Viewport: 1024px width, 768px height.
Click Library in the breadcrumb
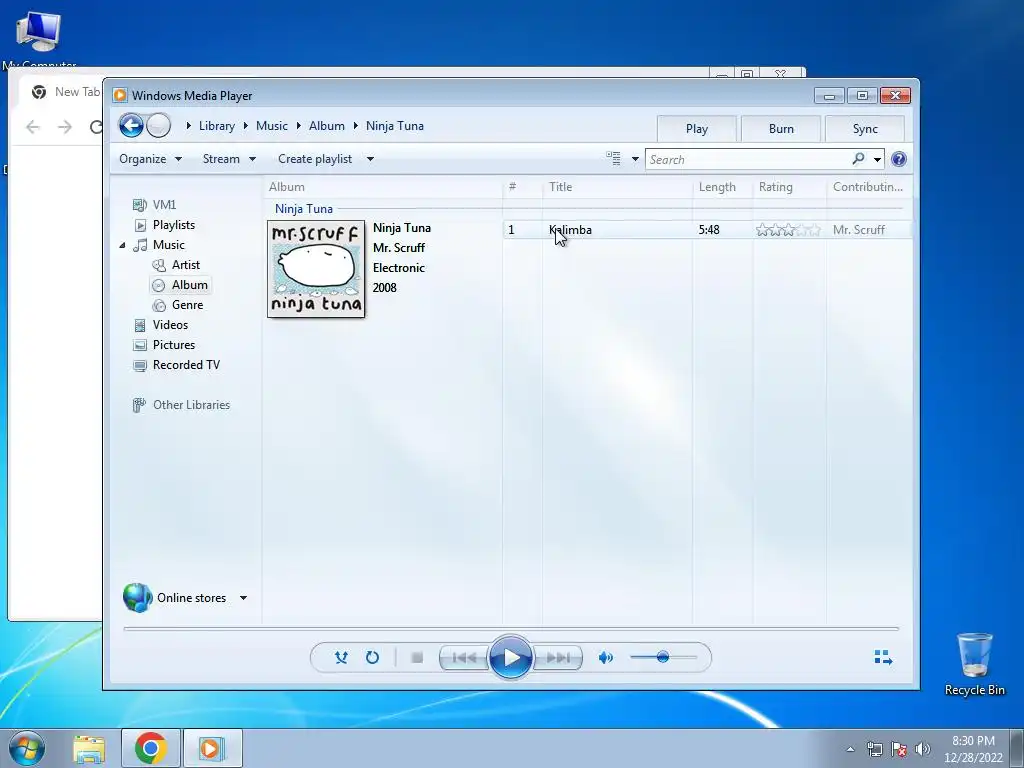[217, 126]
